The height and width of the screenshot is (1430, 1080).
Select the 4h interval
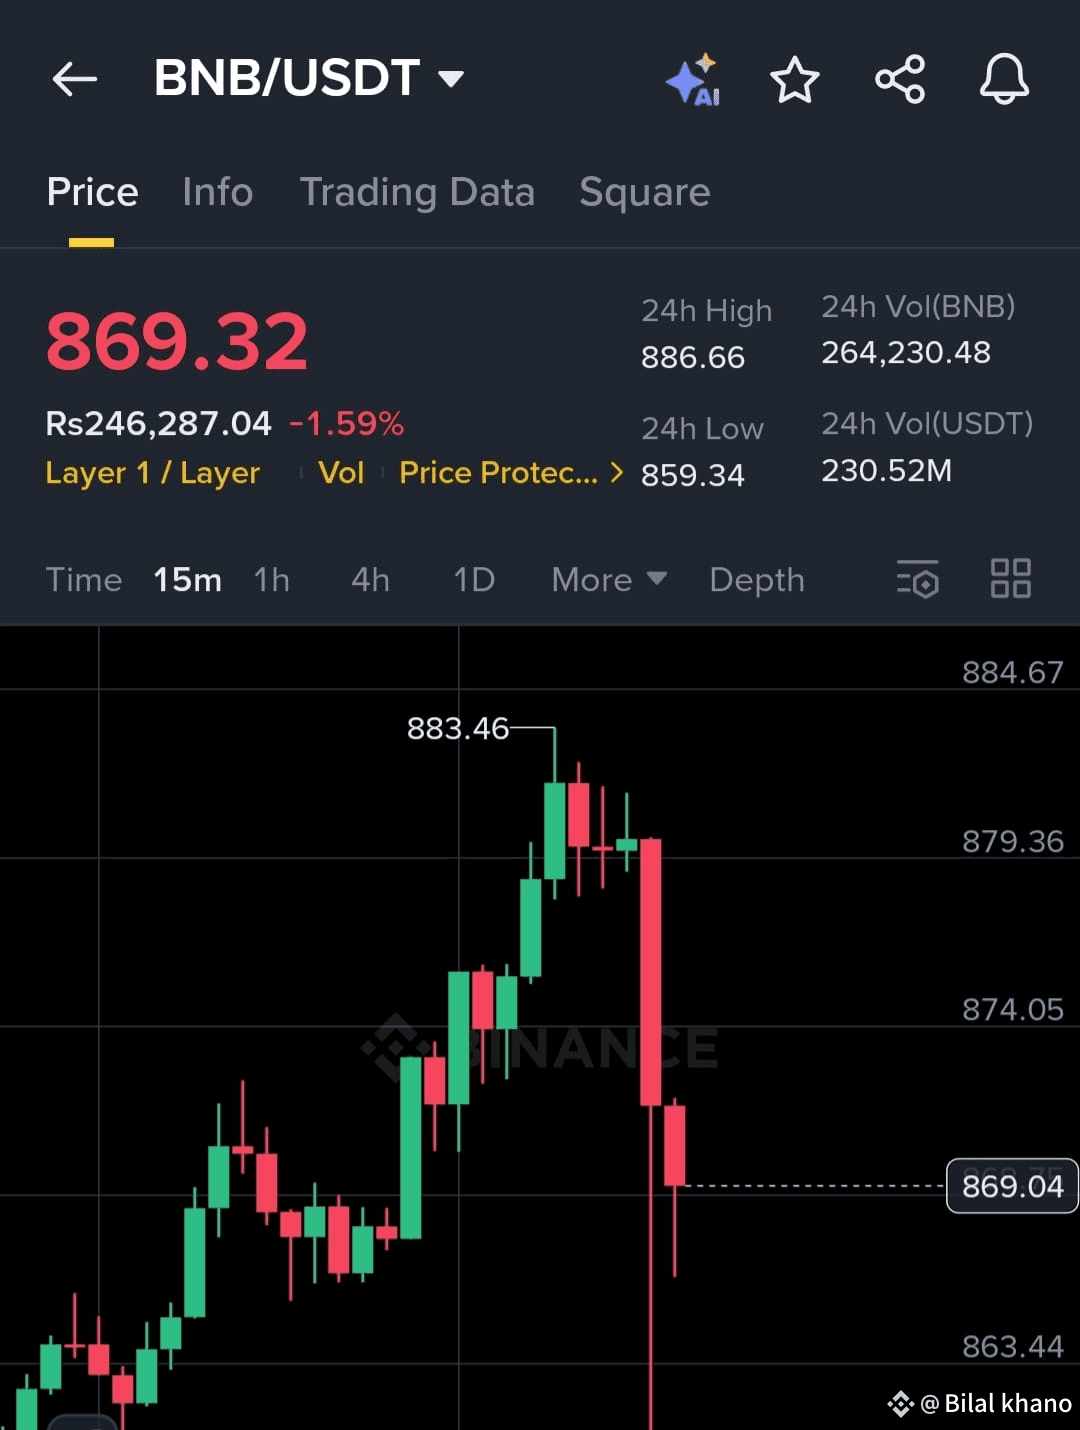click(x=370, y=580)
